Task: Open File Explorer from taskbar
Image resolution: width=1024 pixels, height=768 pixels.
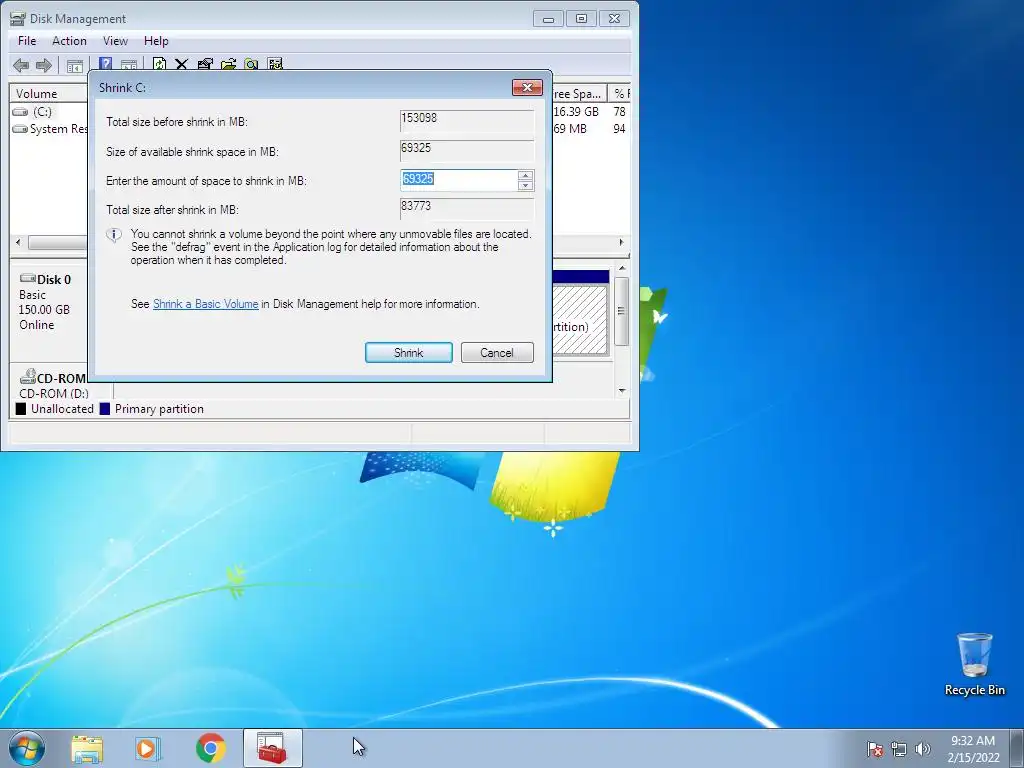Action: (x=87, y=748)
